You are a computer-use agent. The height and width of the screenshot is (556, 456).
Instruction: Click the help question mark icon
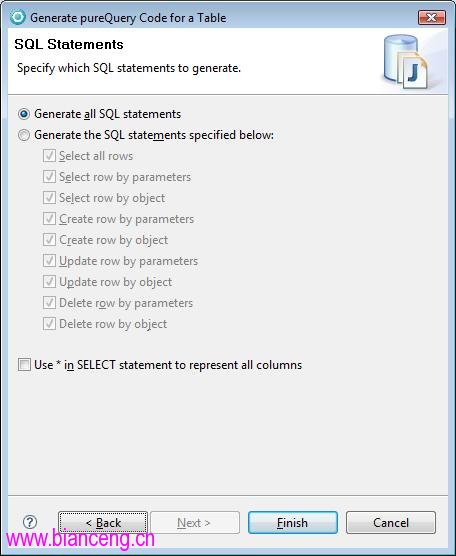30,522
